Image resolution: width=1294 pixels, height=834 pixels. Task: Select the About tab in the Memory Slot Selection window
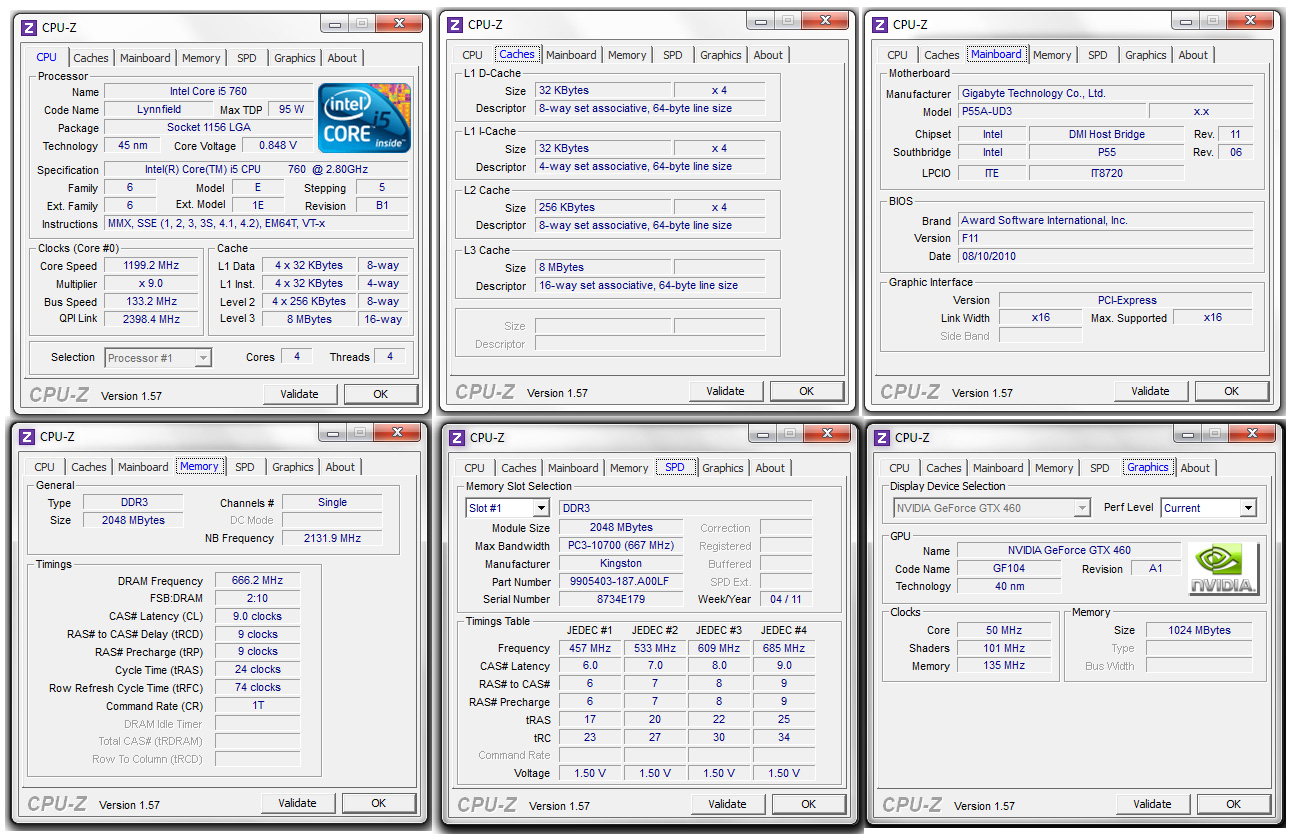pos(770,468)
